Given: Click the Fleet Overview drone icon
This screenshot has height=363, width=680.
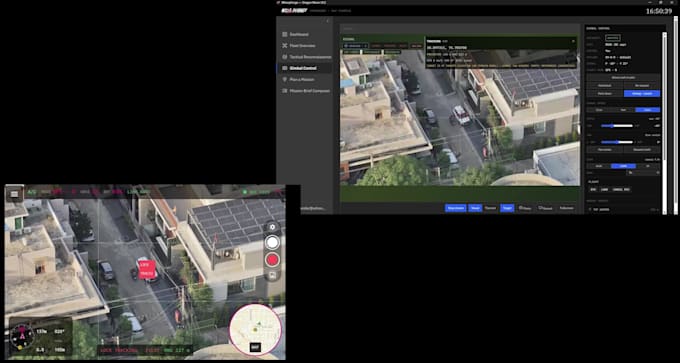Looking at the screenshot, I should [x=285, y=46].
